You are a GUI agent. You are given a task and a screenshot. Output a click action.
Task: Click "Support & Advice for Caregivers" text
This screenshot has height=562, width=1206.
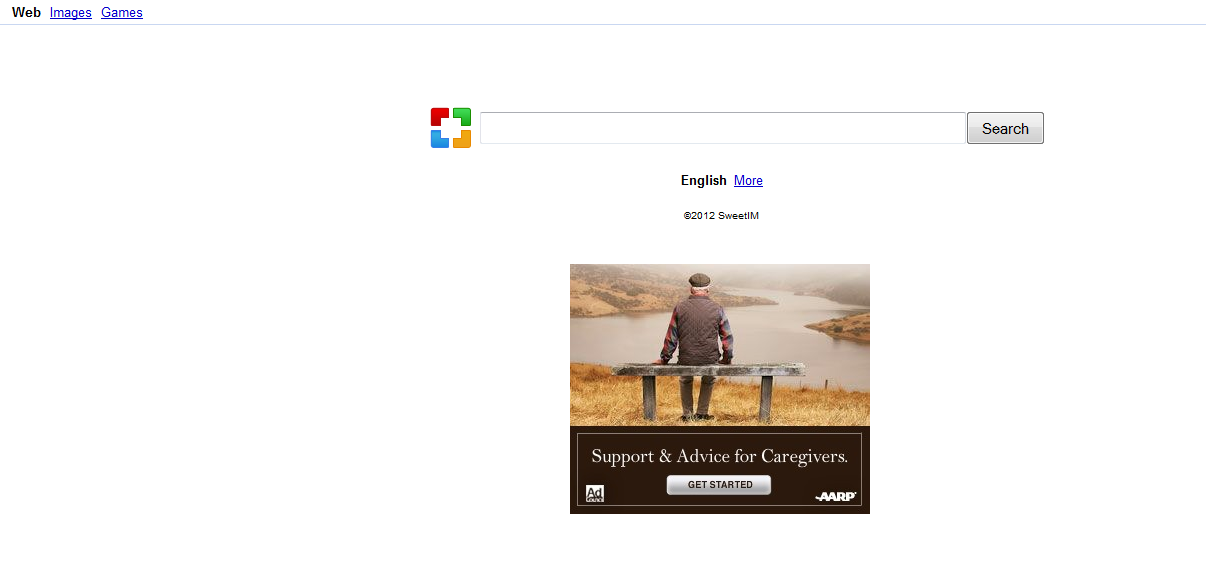pyautogui.click(x=720, y=457)
